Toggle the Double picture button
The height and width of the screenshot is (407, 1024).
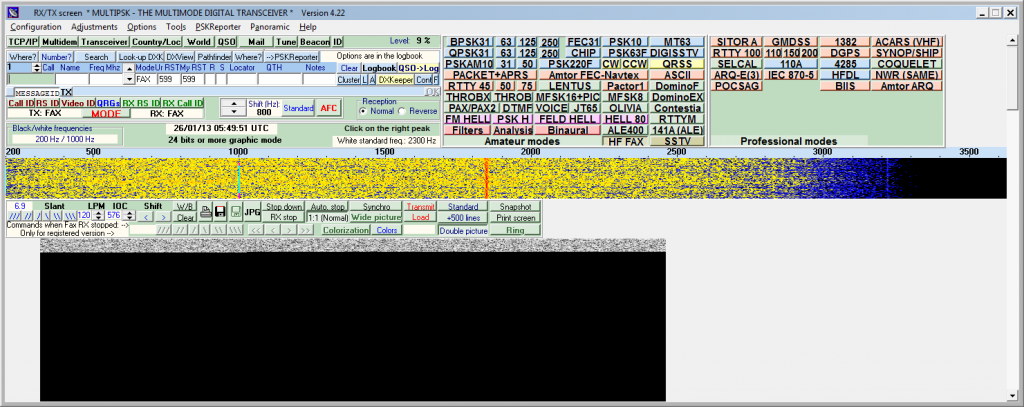(463, 231)
